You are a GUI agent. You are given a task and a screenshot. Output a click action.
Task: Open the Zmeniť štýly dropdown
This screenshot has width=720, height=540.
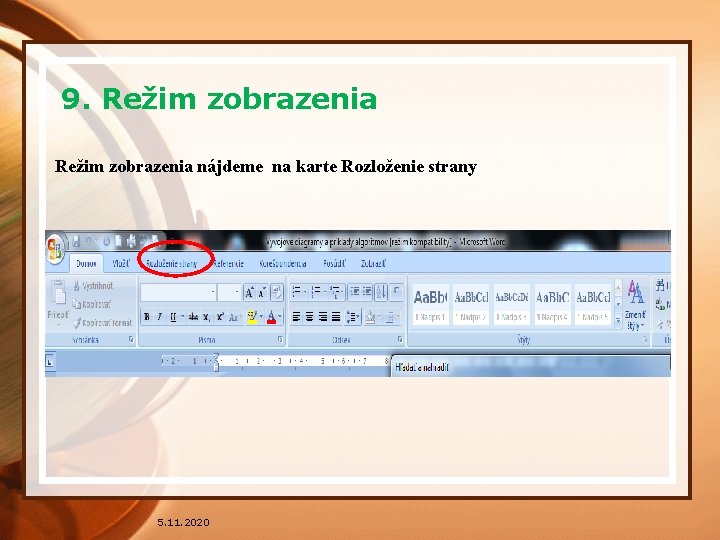(x=636, y=305)
